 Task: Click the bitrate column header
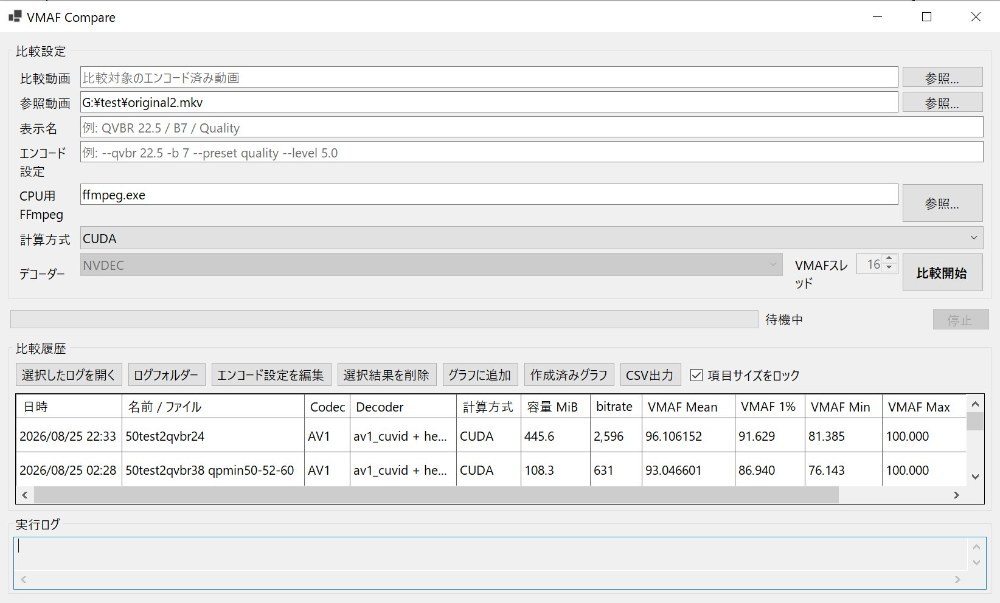pyautogui.click(x=616, y=407)
